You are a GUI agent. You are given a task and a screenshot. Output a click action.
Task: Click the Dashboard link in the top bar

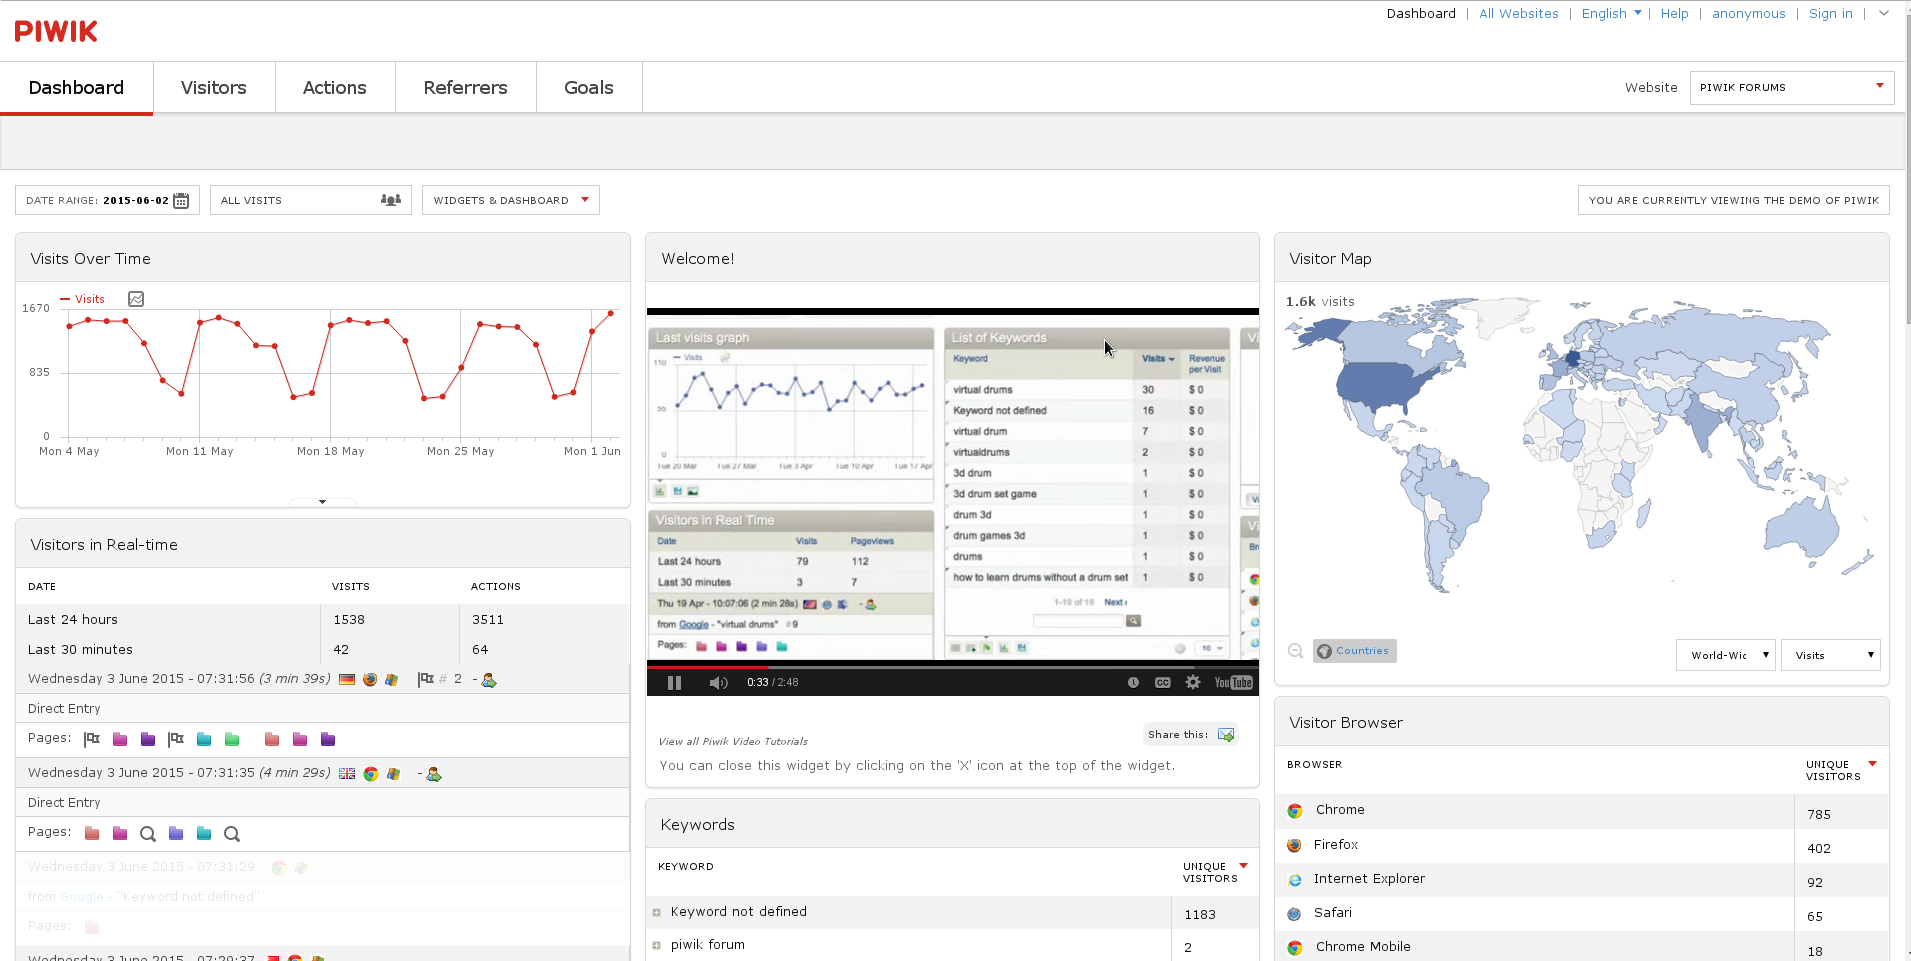click(x=1421, y=13)
